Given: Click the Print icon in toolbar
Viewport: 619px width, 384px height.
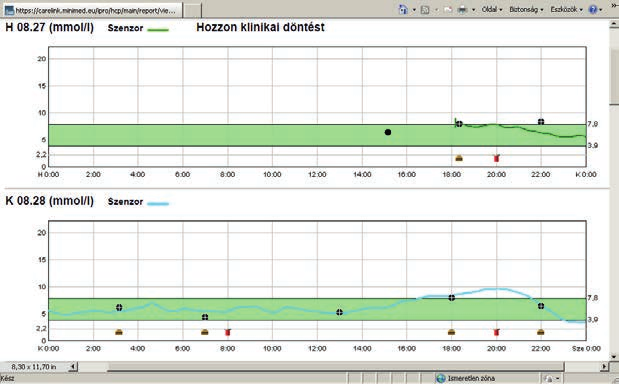Looking at the screenshot, I should (462, 9).
